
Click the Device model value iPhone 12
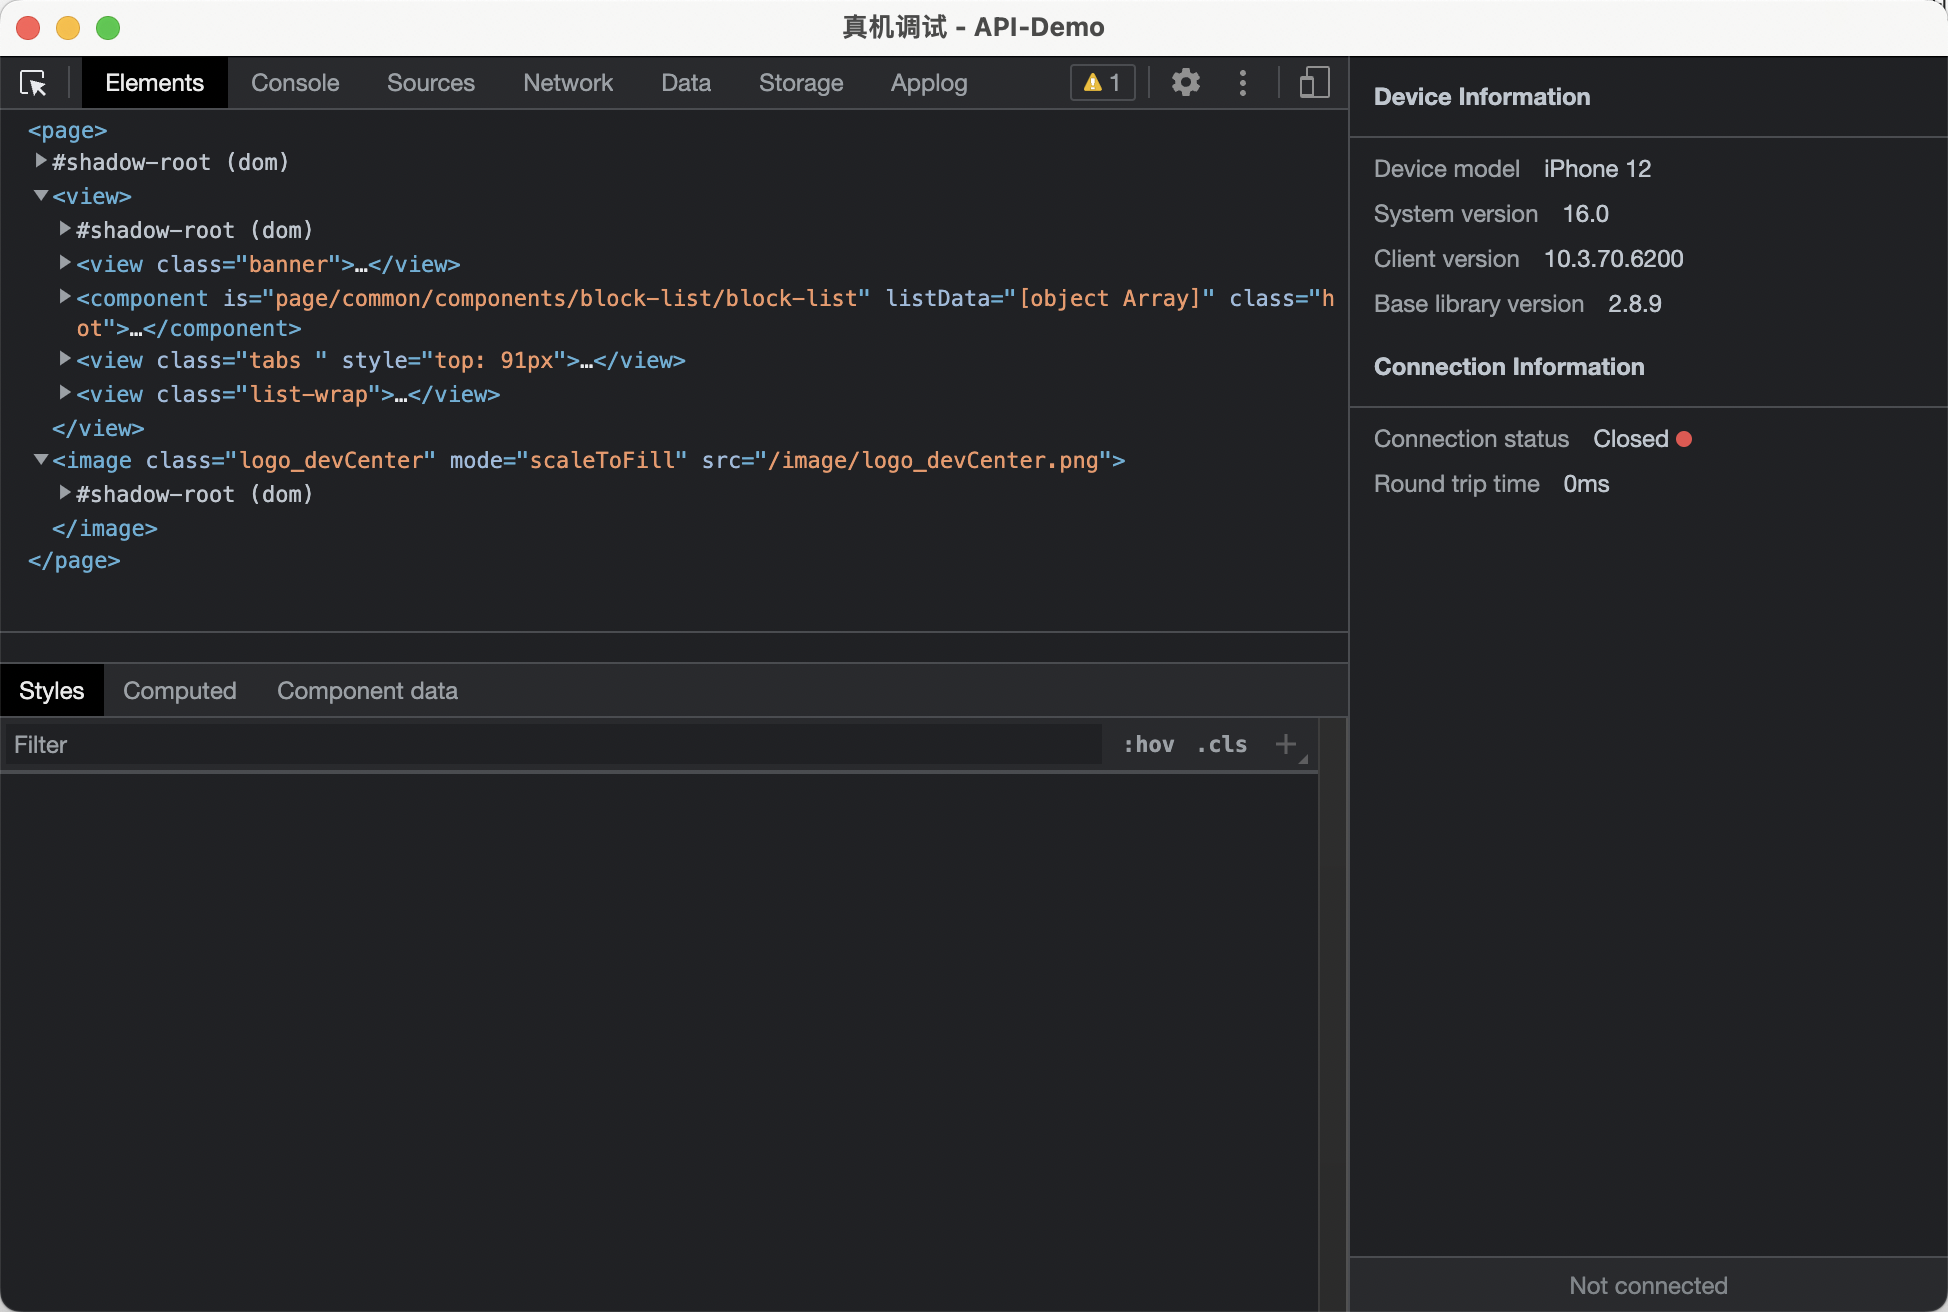pos(1598,169)
